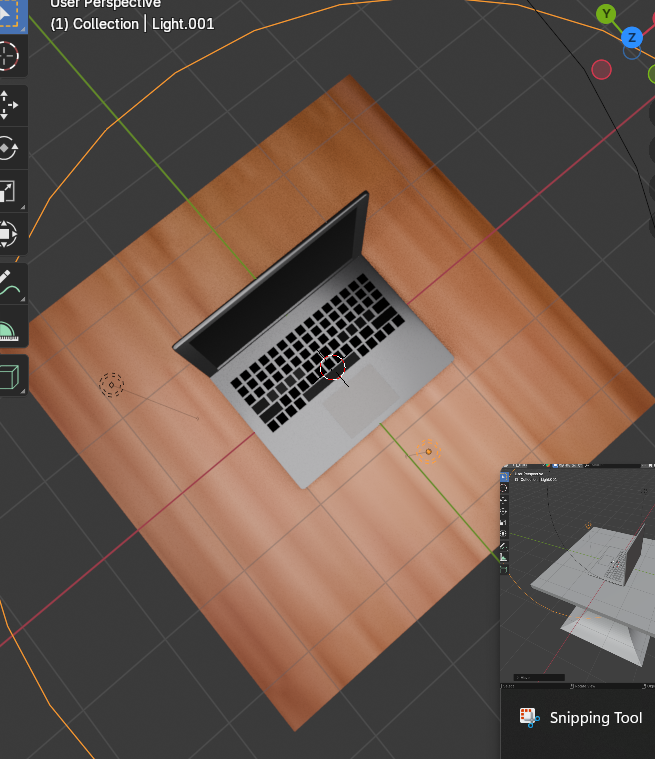Click the Z axis gizmo circle
Image resolution: width=655 pixels, height=759 pixels.
[631, 37]
